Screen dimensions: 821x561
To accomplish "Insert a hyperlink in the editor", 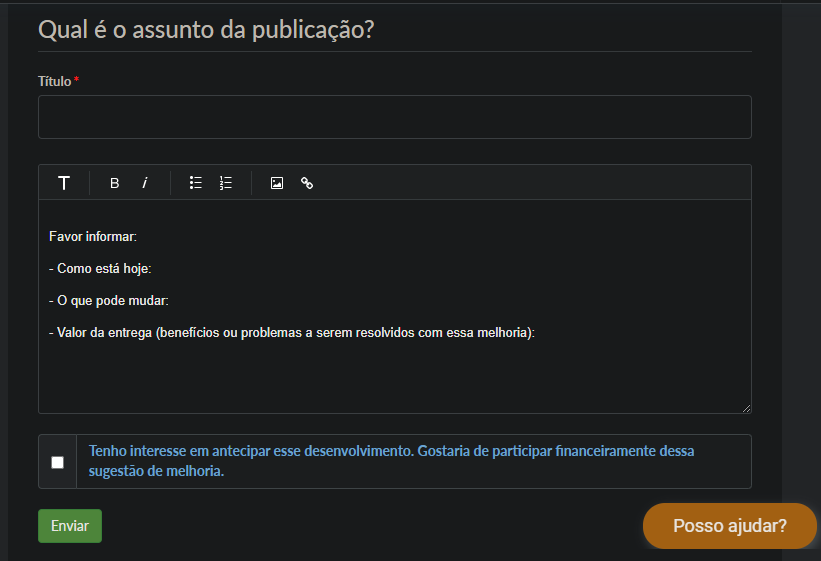I will 307,183.
